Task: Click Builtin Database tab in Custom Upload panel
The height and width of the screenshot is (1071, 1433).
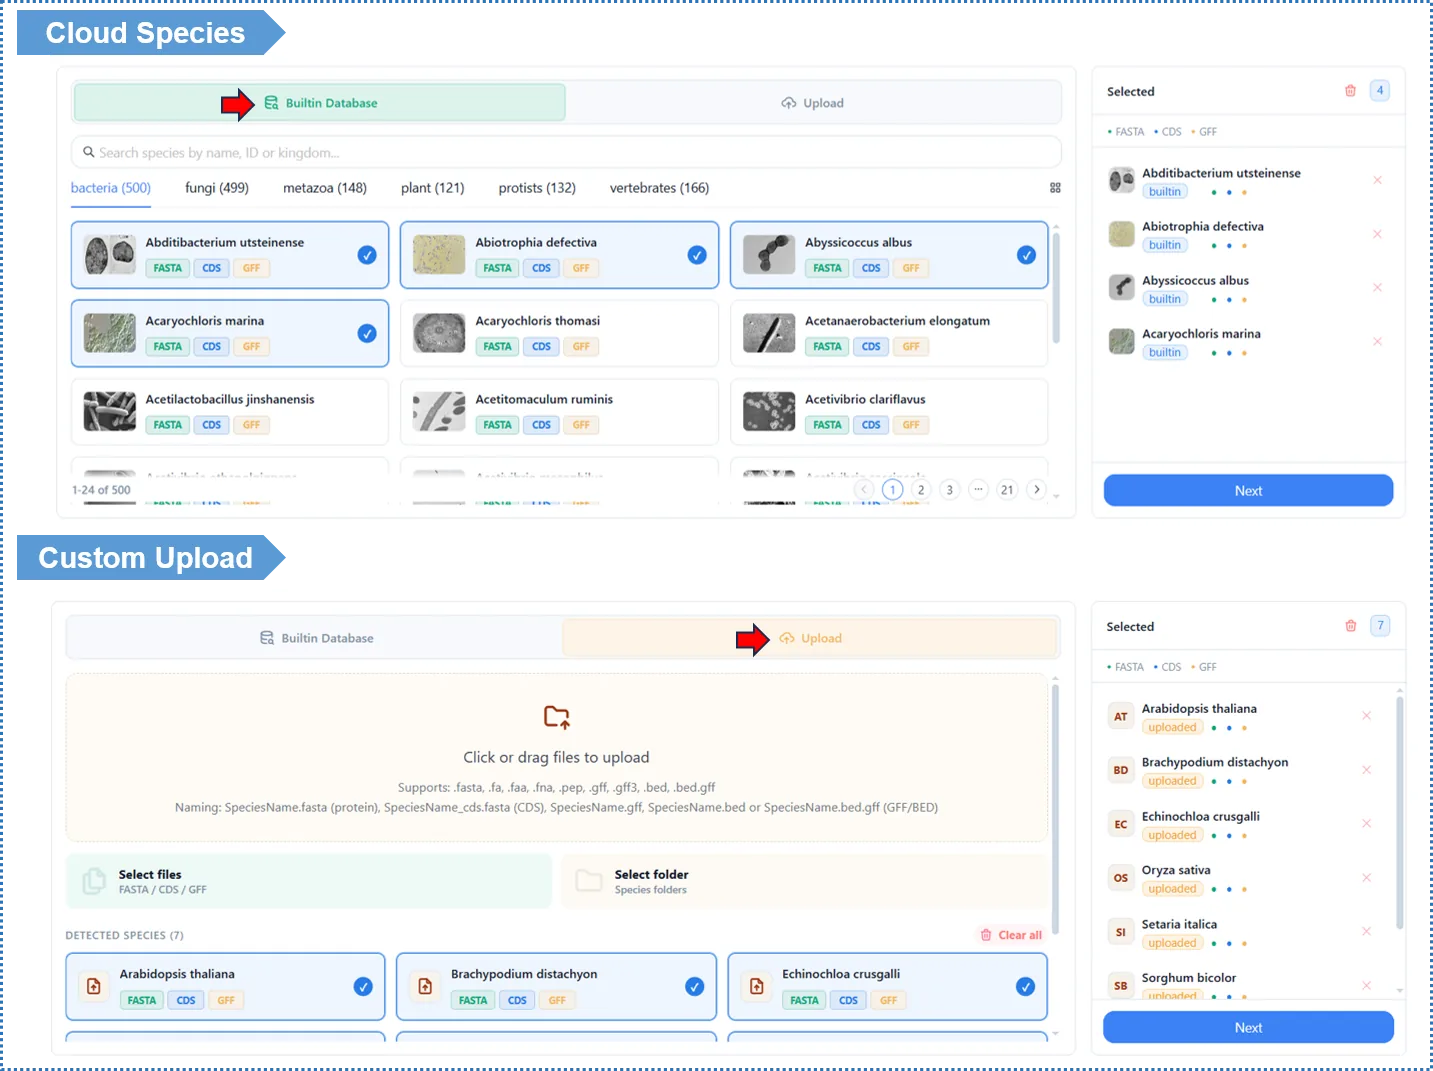Action: 316,638
